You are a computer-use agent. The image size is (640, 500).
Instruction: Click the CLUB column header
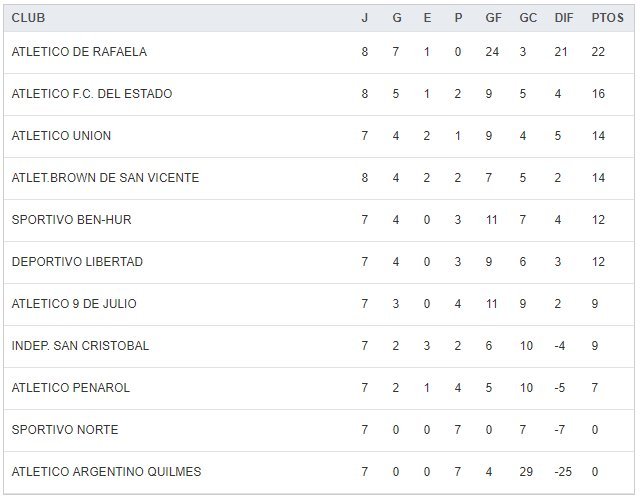click(28, 18)
